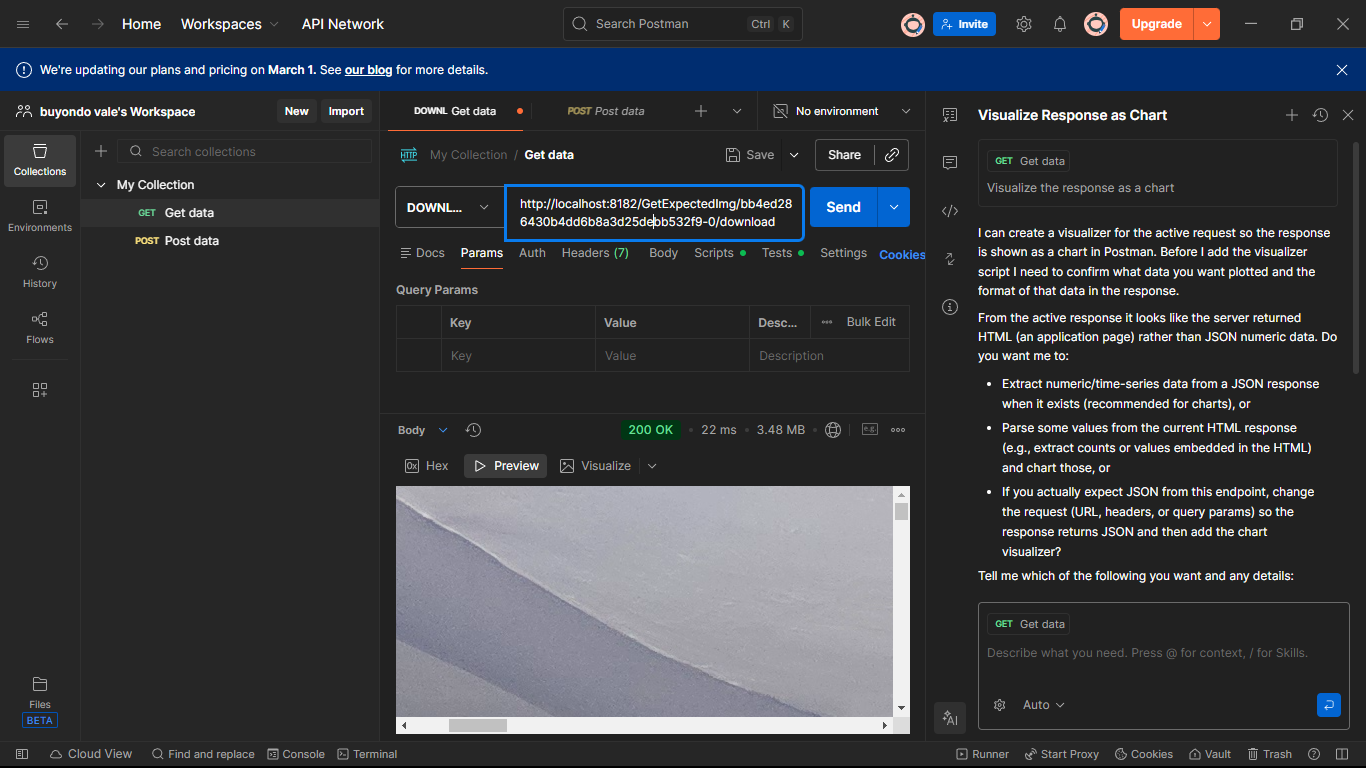Image resolution: width=1366 pixels, height=768 pixels.
Task: Open the HTTP method dropdown
Action: 449,208
